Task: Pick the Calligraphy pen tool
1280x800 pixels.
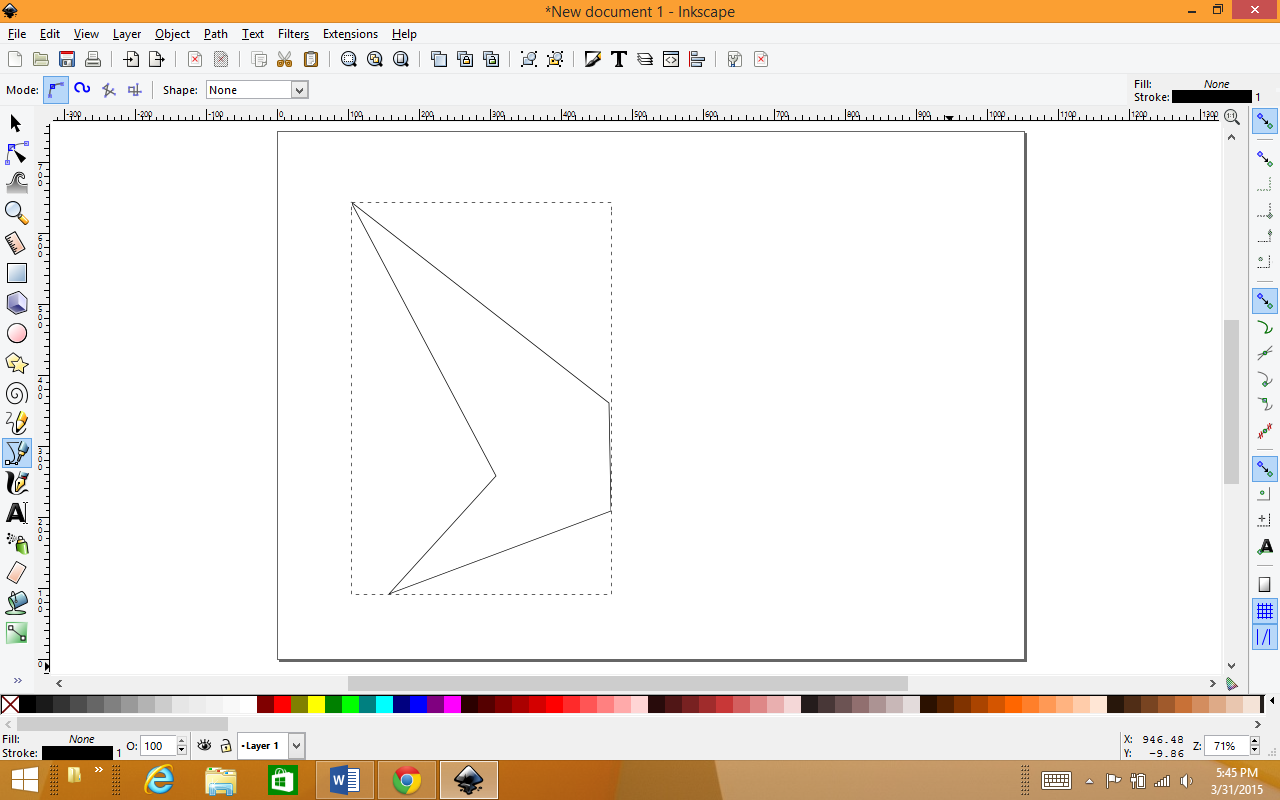Action: point(16,483)
